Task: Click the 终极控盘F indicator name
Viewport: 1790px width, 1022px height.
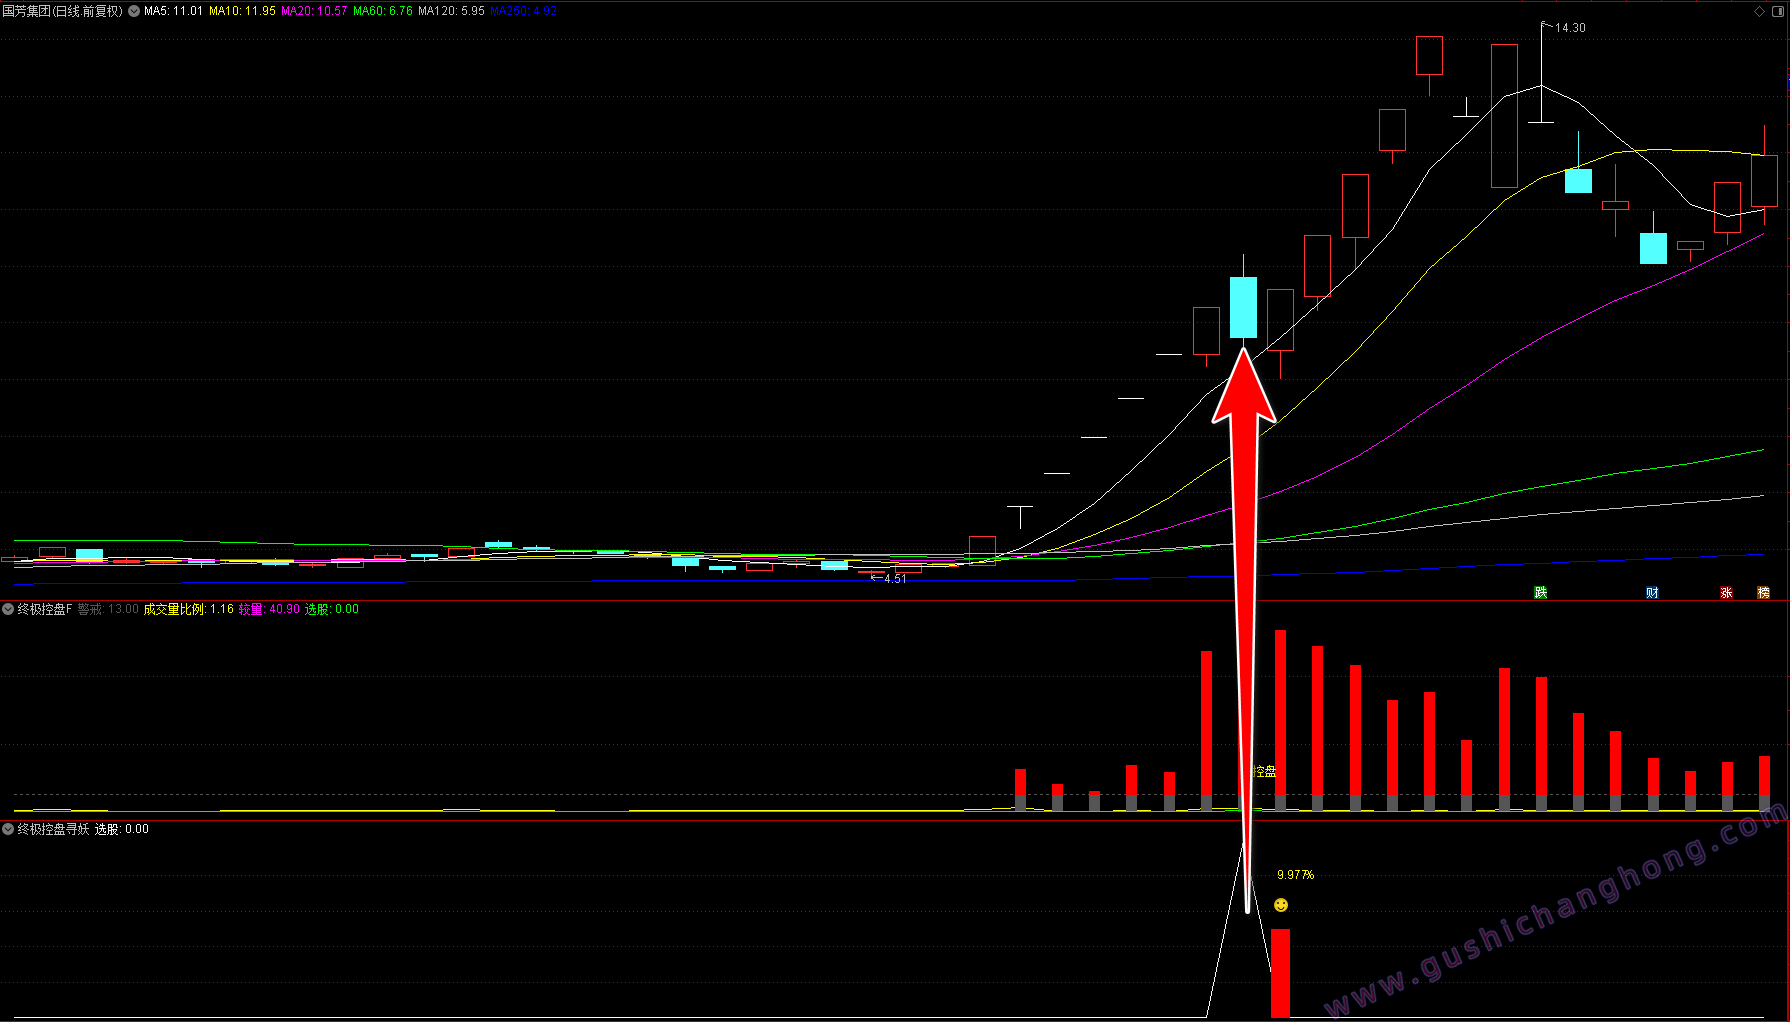Action: coord(45,609)
